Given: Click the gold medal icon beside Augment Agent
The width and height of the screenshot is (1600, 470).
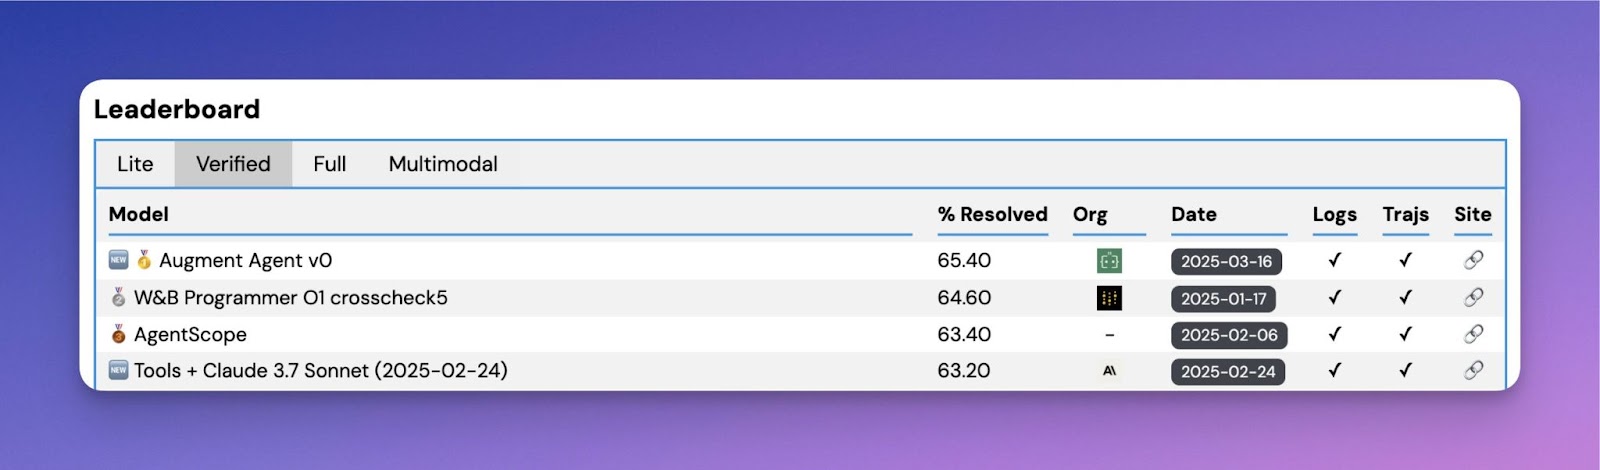Looking at the screenshot, I should click(x=144, y=260).
